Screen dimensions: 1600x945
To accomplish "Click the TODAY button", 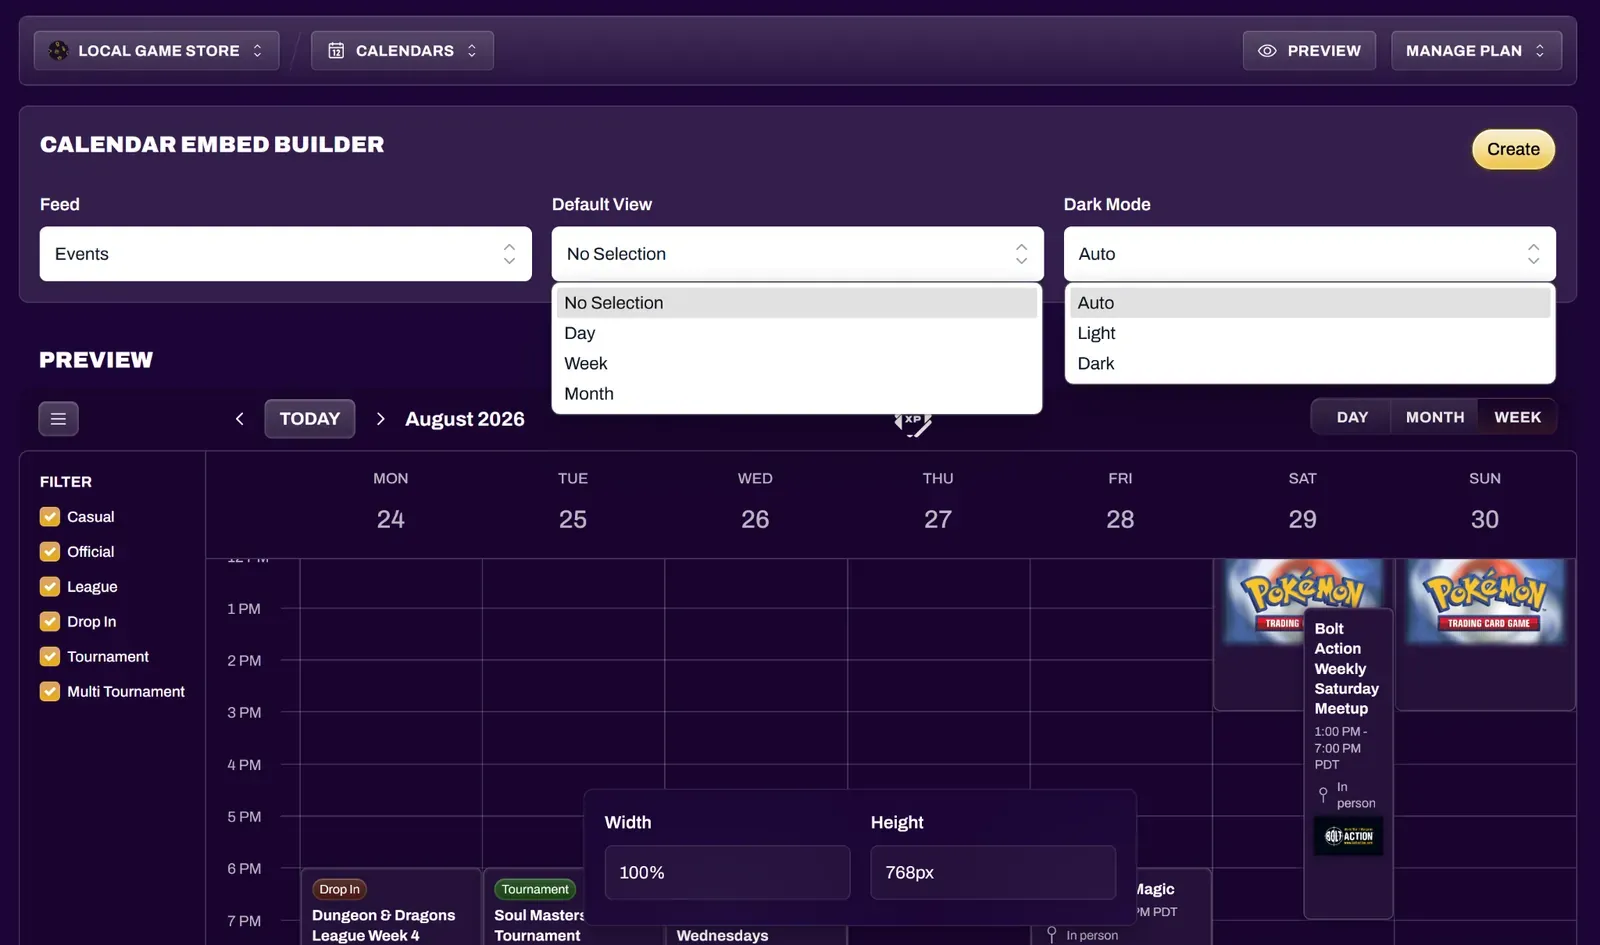I will [310, 419].
